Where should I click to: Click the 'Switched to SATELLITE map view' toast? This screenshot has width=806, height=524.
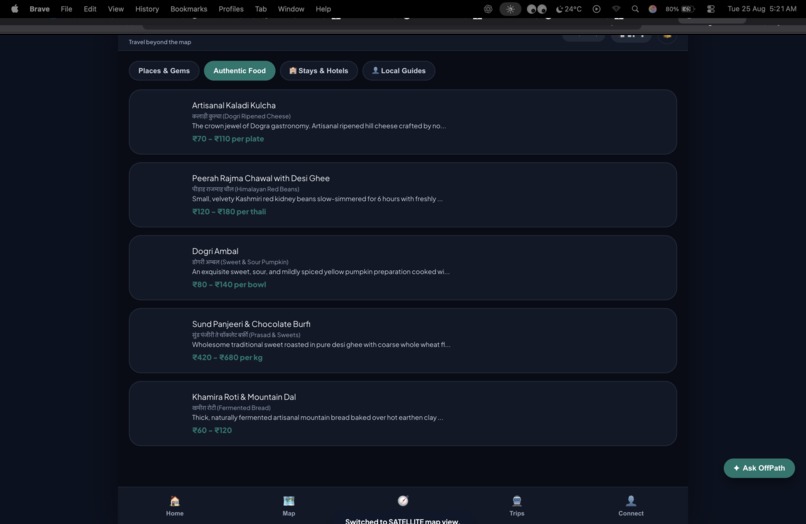tap(401, 520)
